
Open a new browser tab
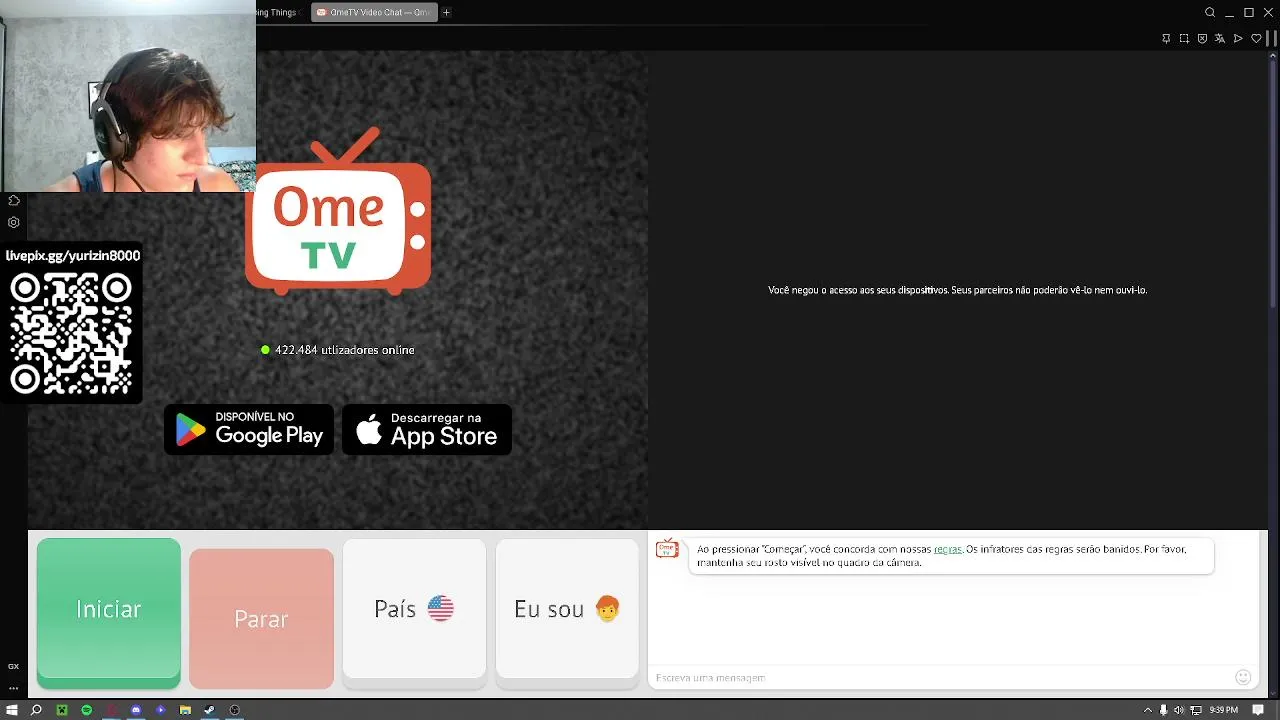[446, 12]
